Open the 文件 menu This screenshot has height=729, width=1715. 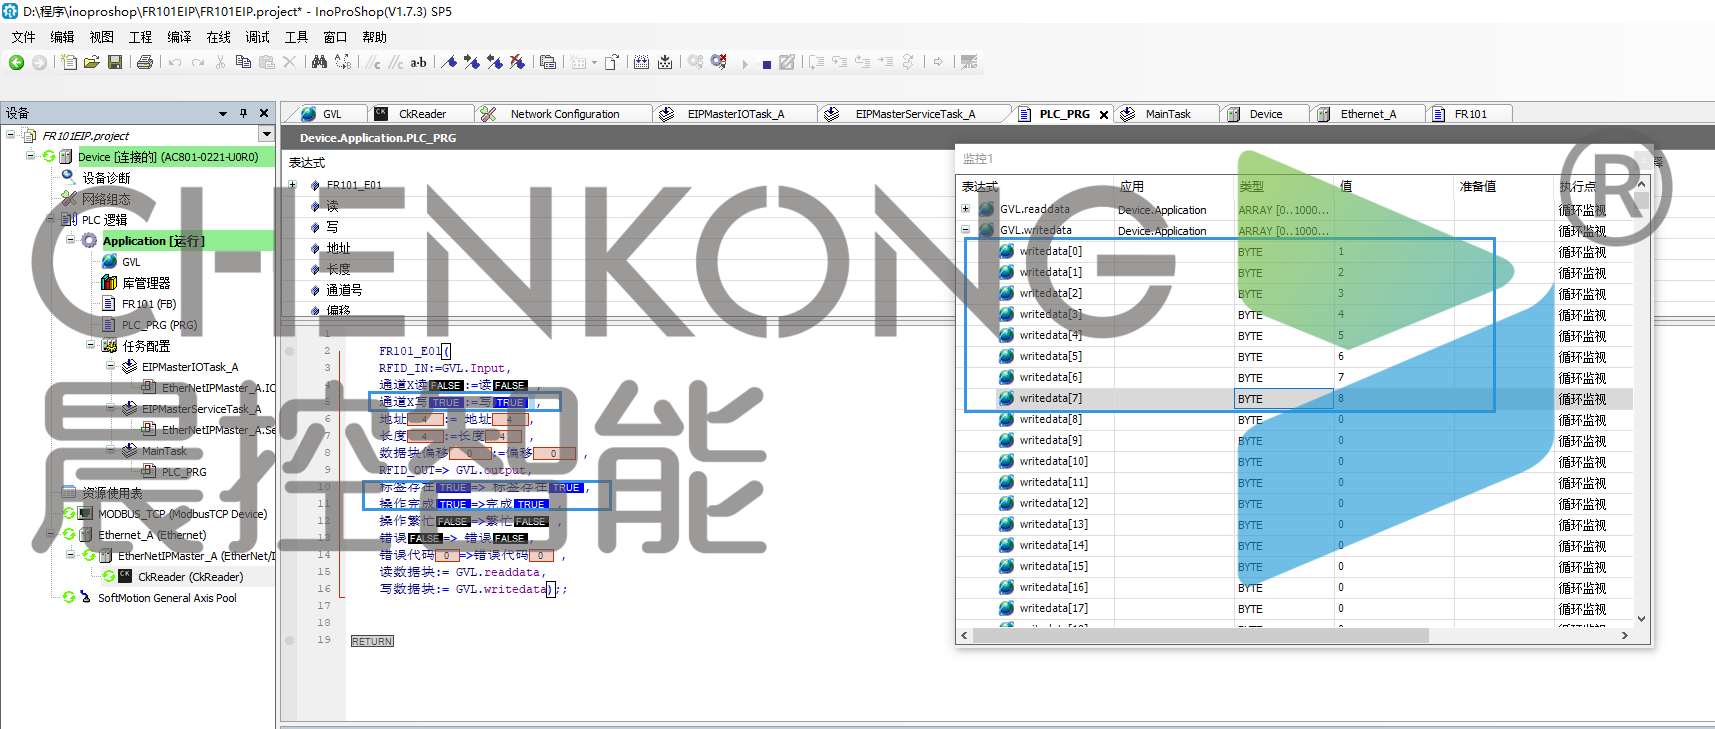[23, 37]
